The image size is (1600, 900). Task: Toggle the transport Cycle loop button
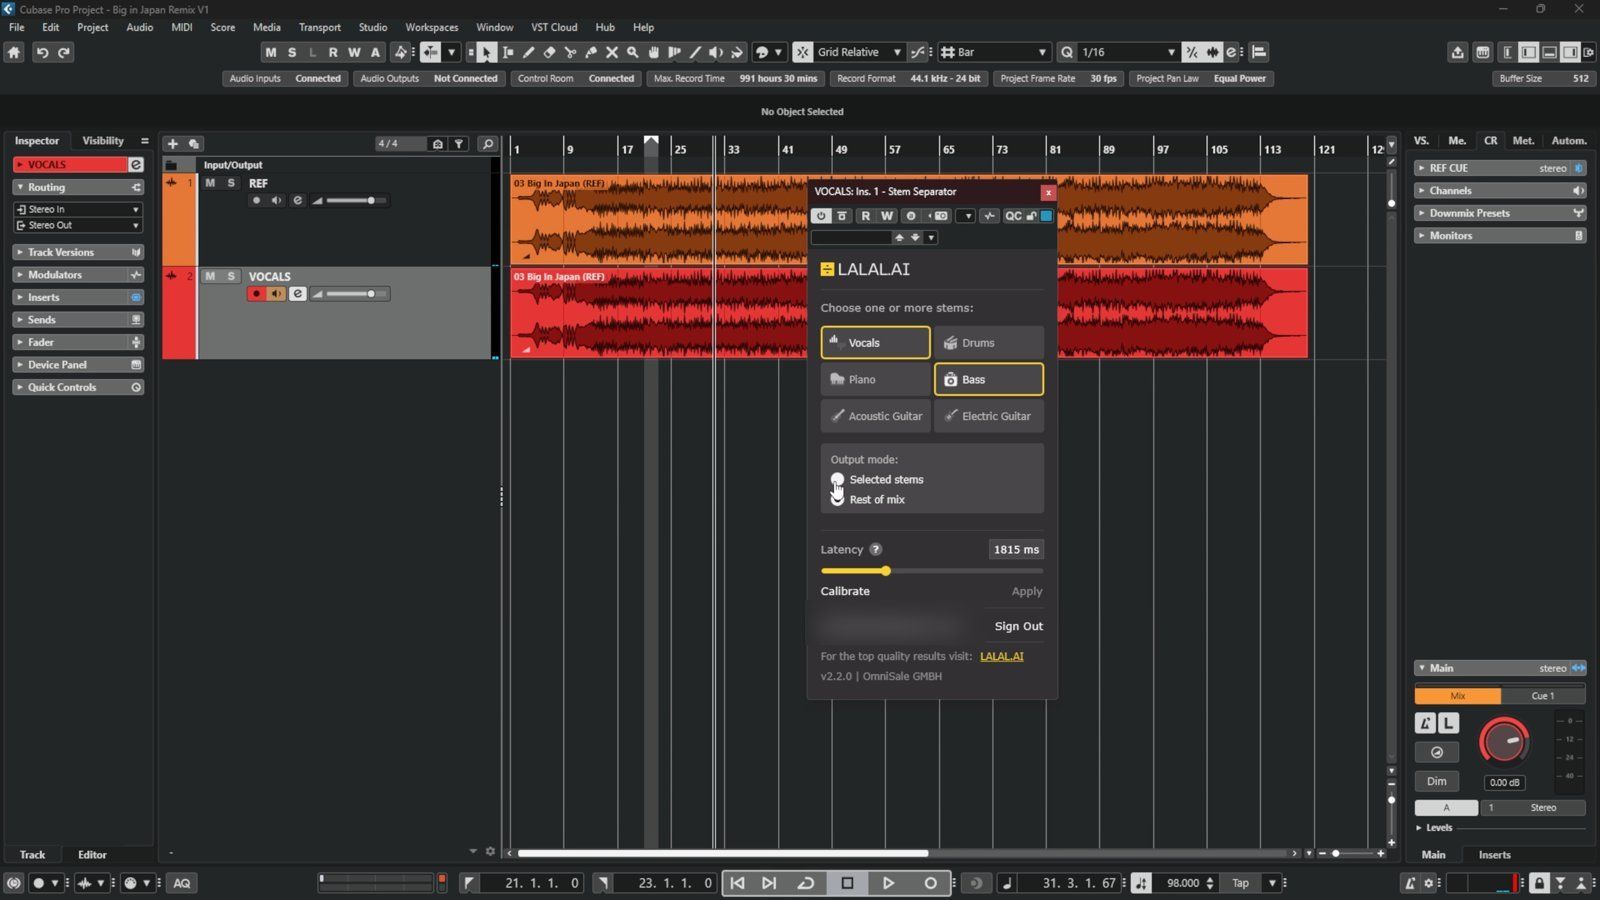coord(805,883)
